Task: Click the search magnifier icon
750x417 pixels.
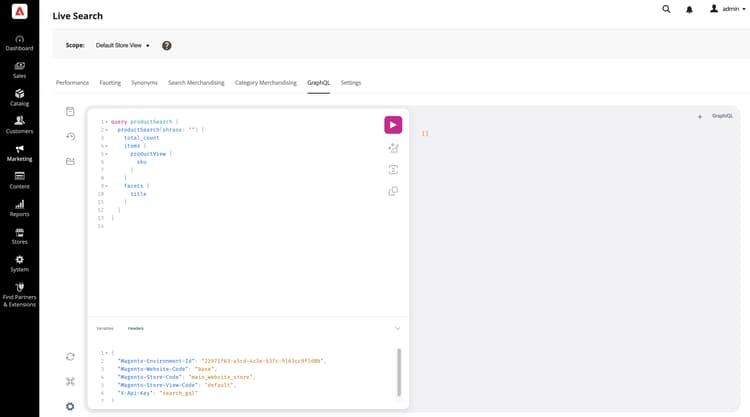Action: coord(666,9)
